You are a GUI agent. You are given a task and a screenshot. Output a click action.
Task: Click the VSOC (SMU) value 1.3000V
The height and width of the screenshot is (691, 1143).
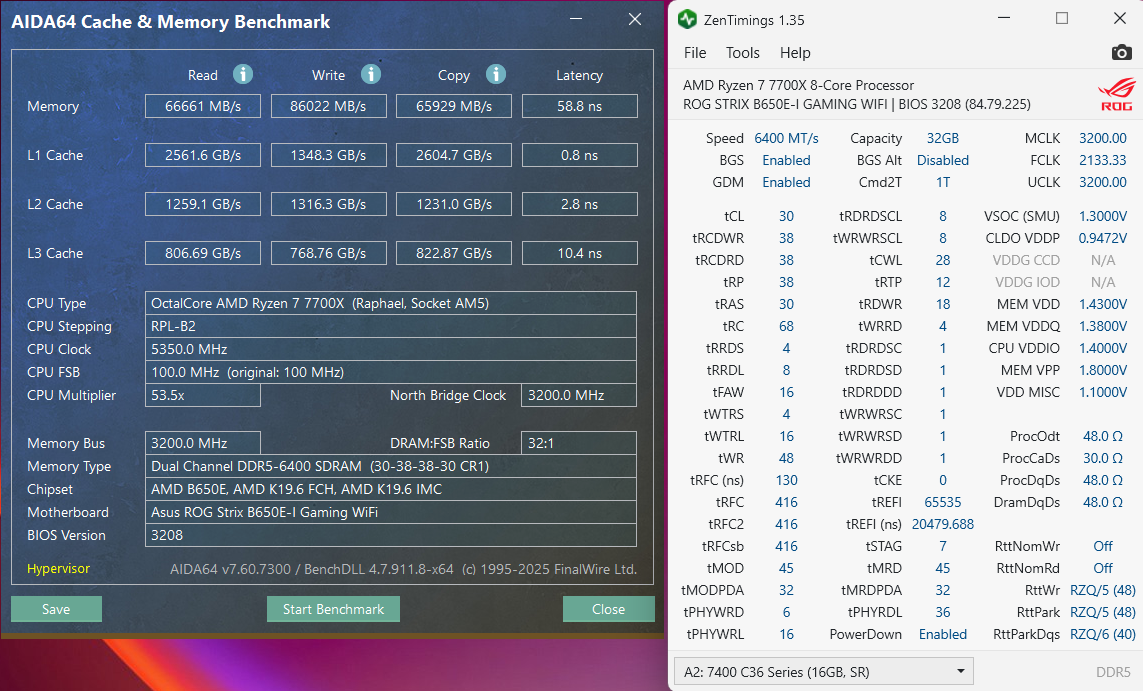click(1102, 216)
